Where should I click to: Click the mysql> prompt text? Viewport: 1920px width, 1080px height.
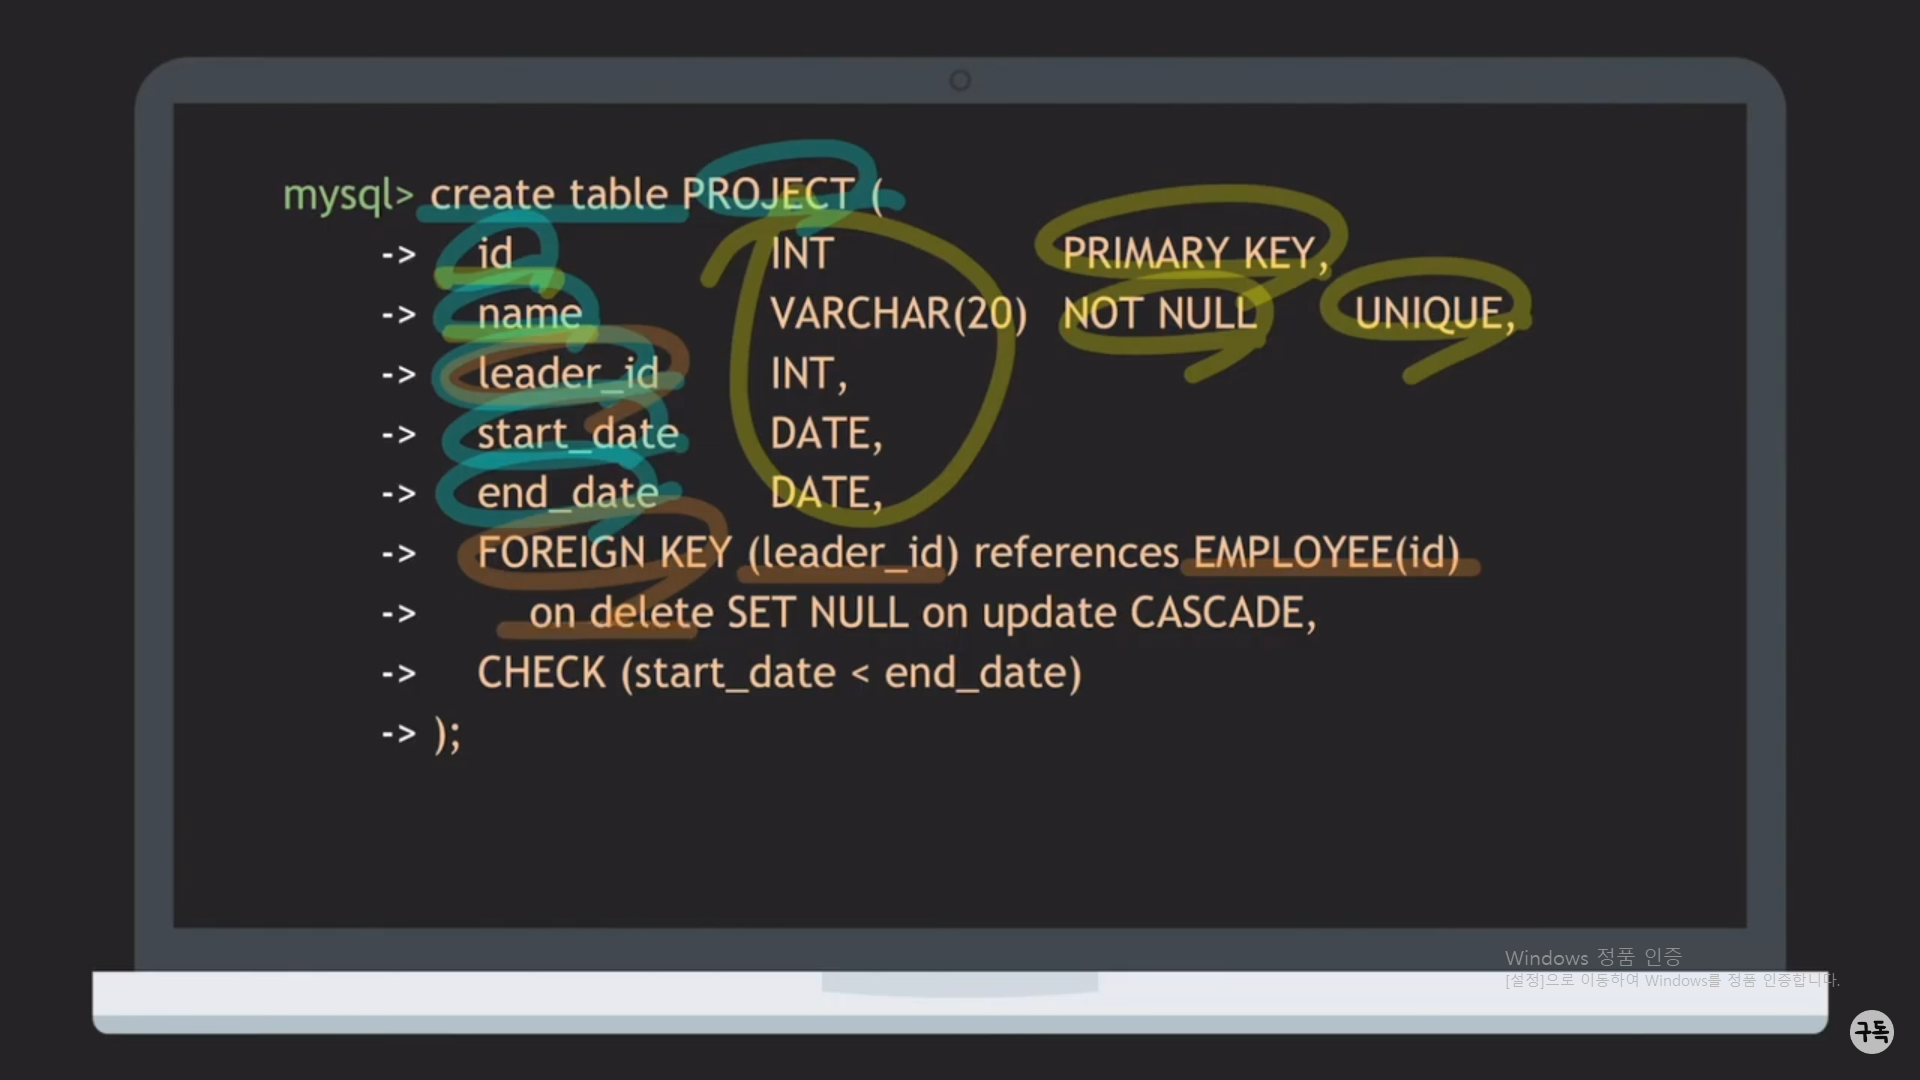coord(347,195)
